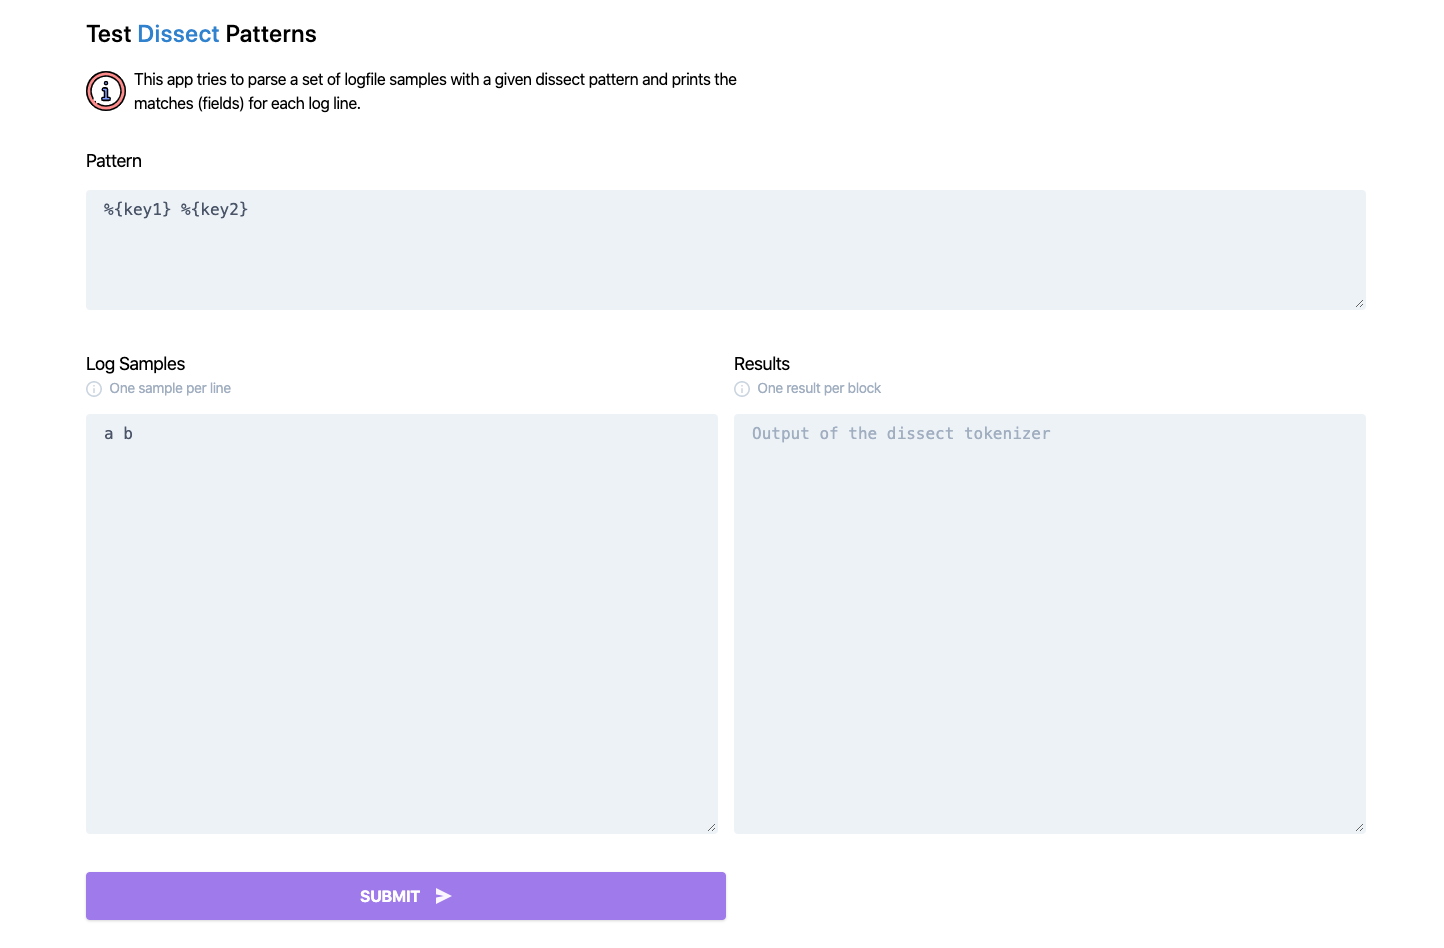Click the 'One sample per line' hint text
Screen dimensions: 1444x948
click(169, 388)
